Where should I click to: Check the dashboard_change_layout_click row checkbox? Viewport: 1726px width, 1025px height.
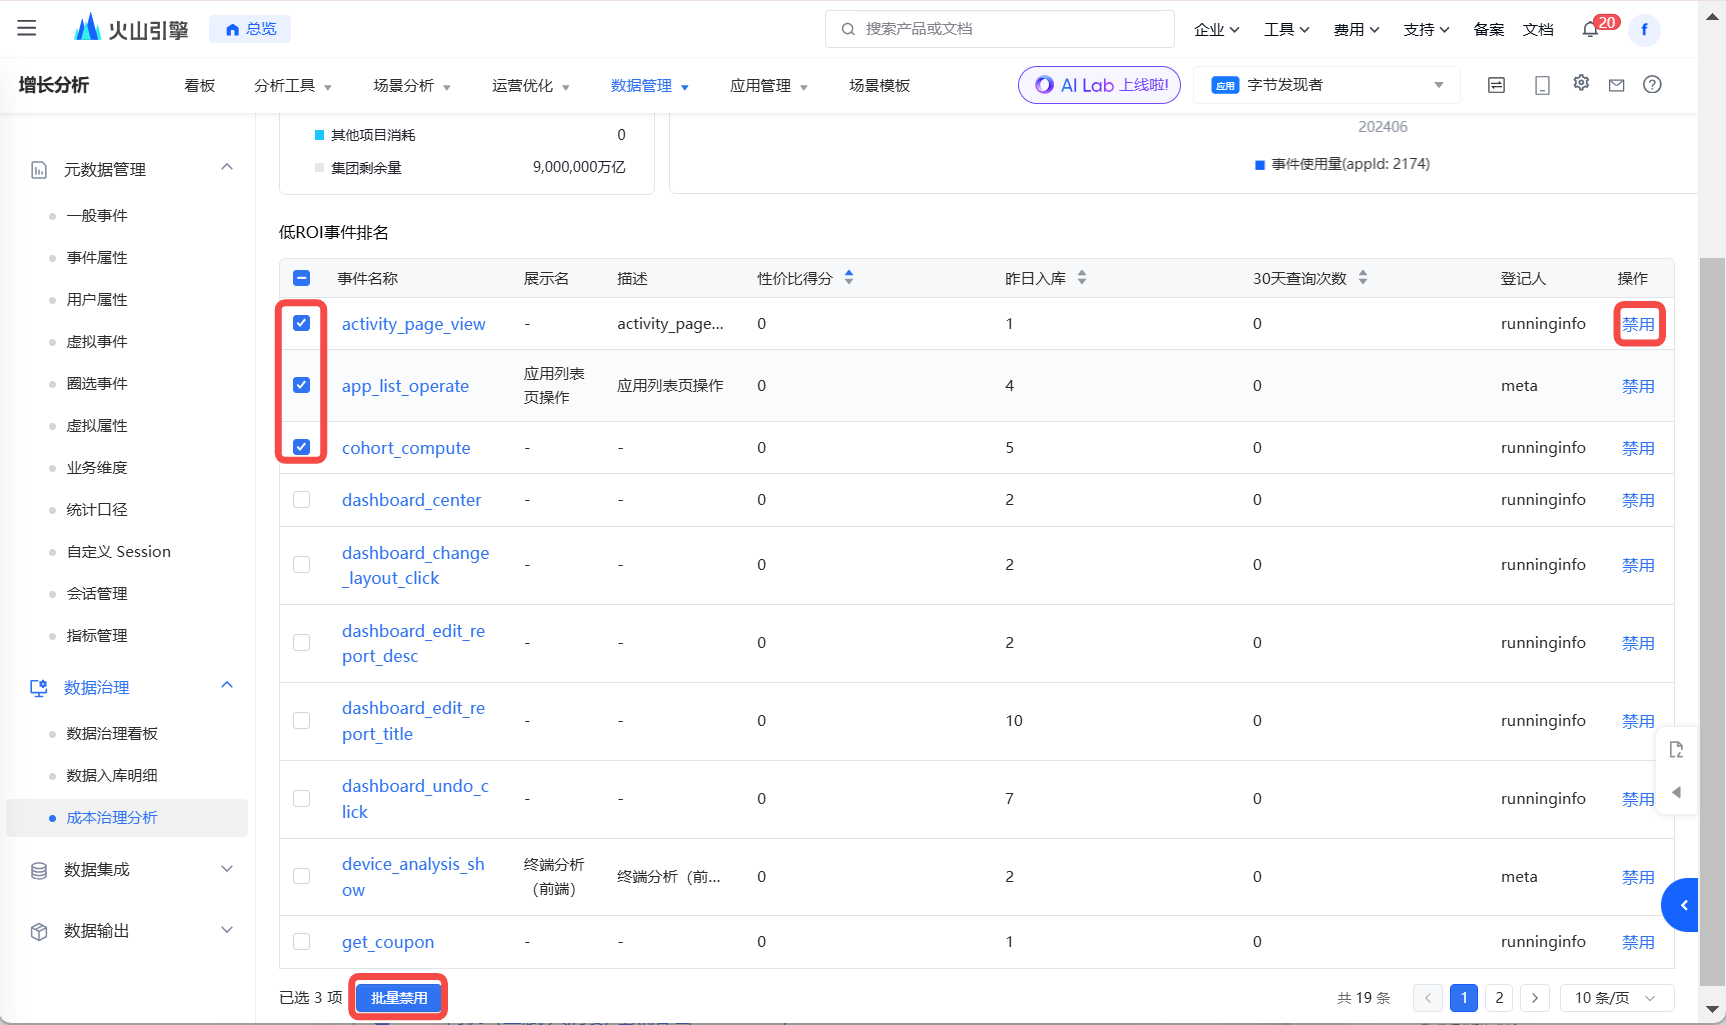tap(302, 564)
